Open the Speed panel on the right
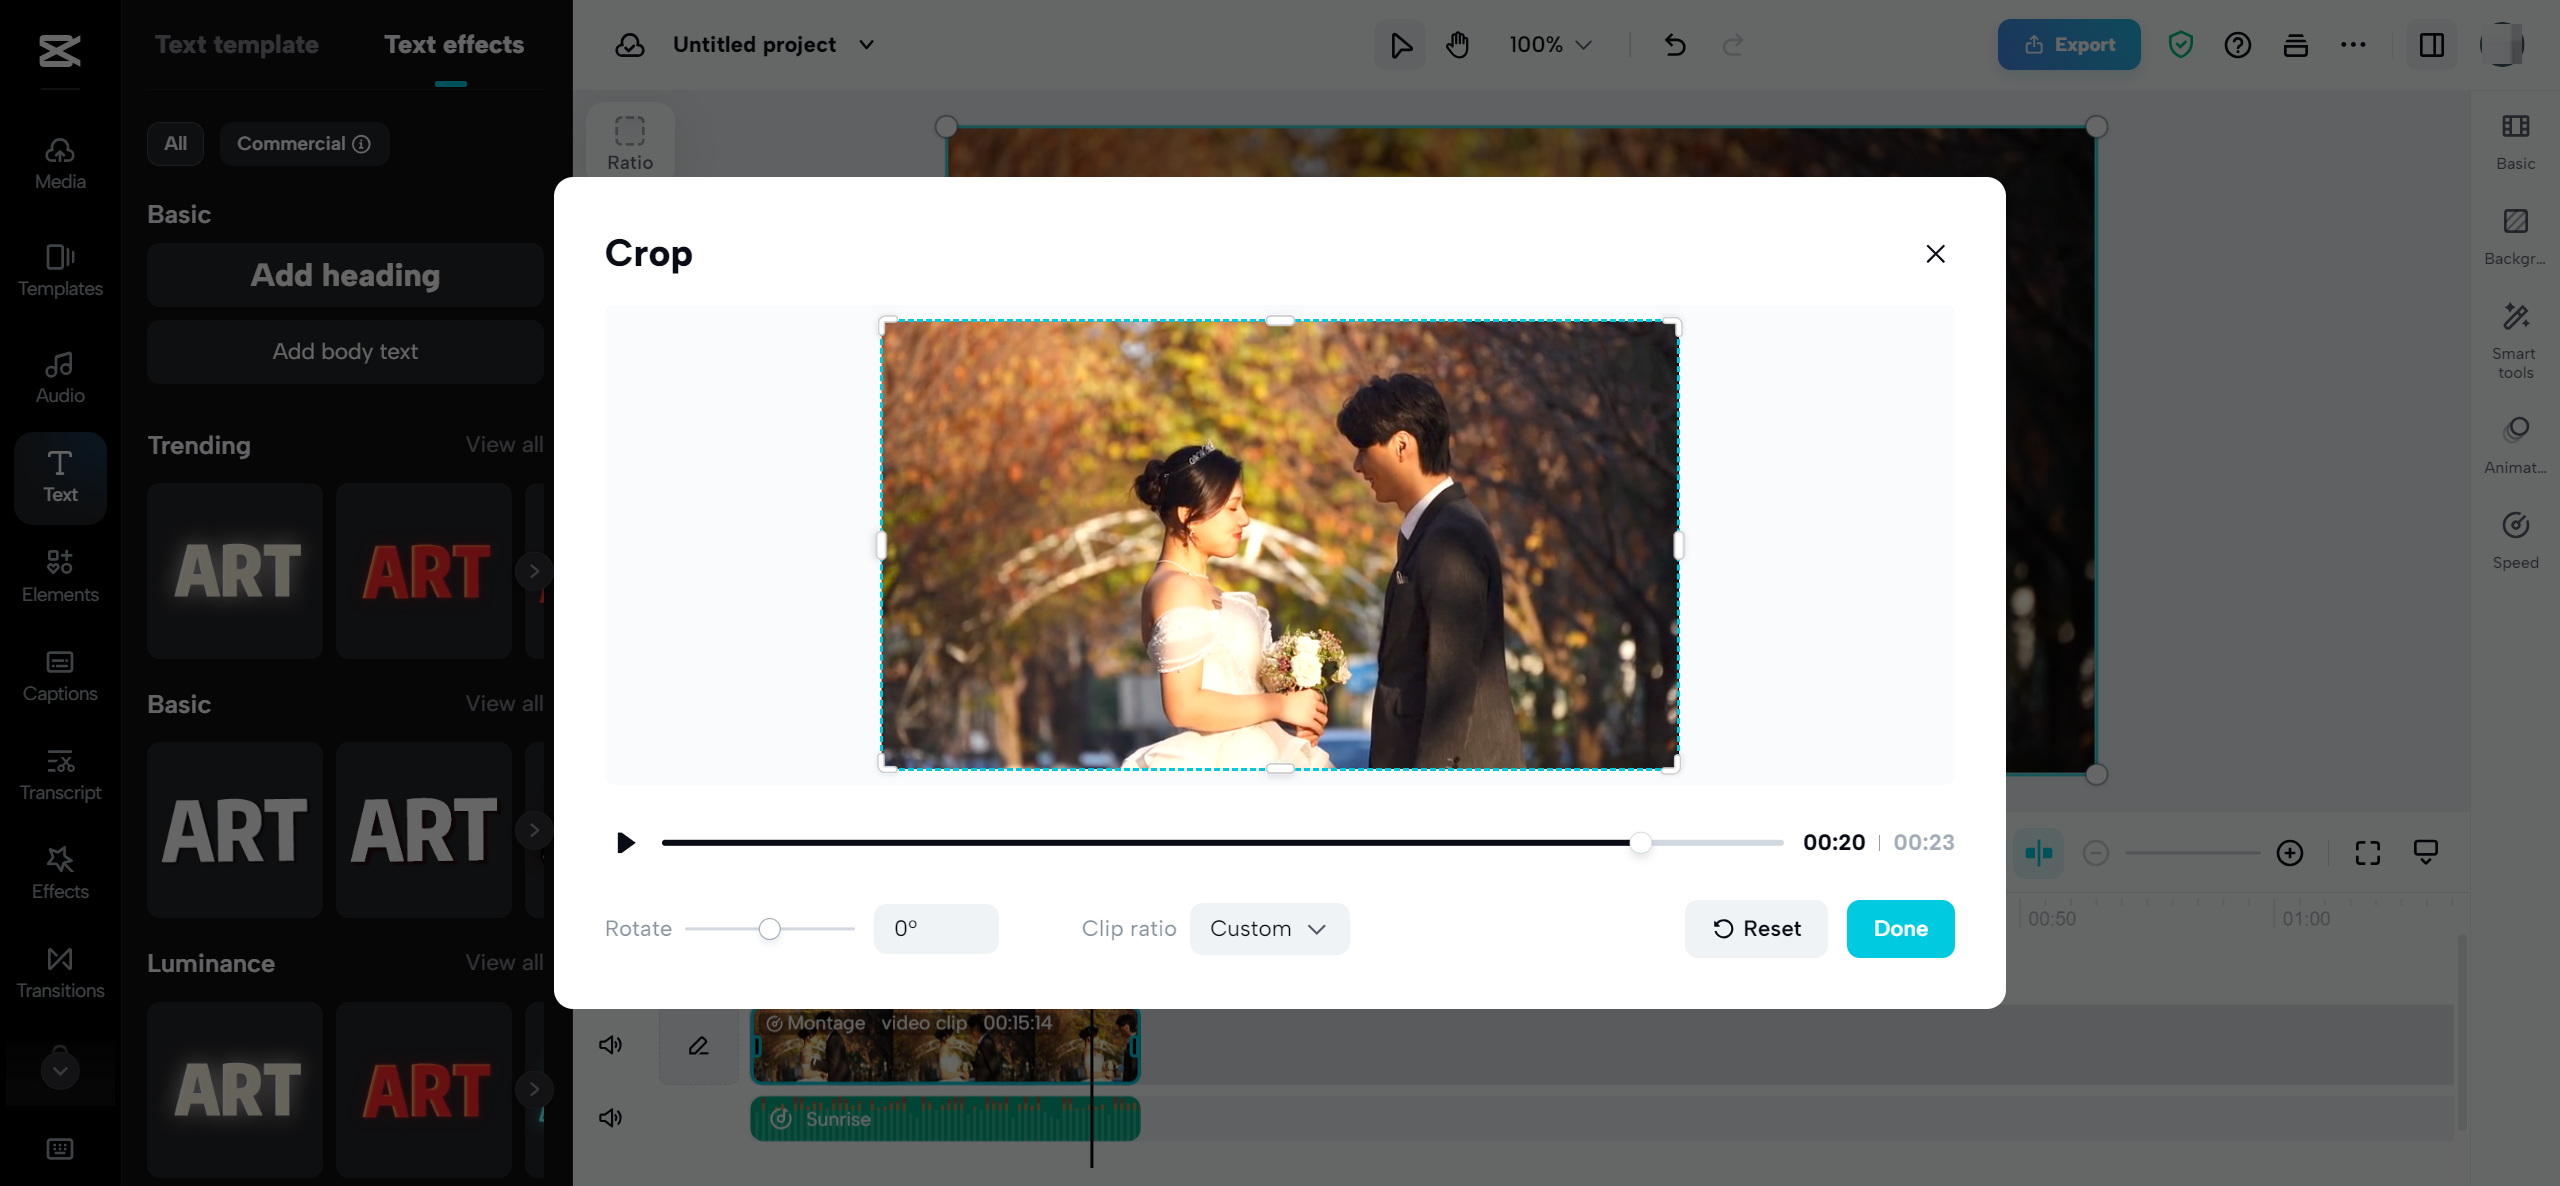The width and height of the screenshot is (2560, 1186). [2515, 538]
